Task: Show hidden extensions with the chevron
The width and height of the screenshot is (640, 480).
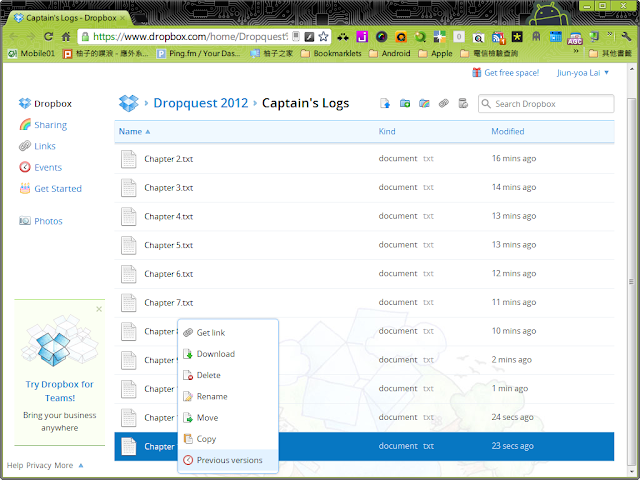Action: click(611, 35)
